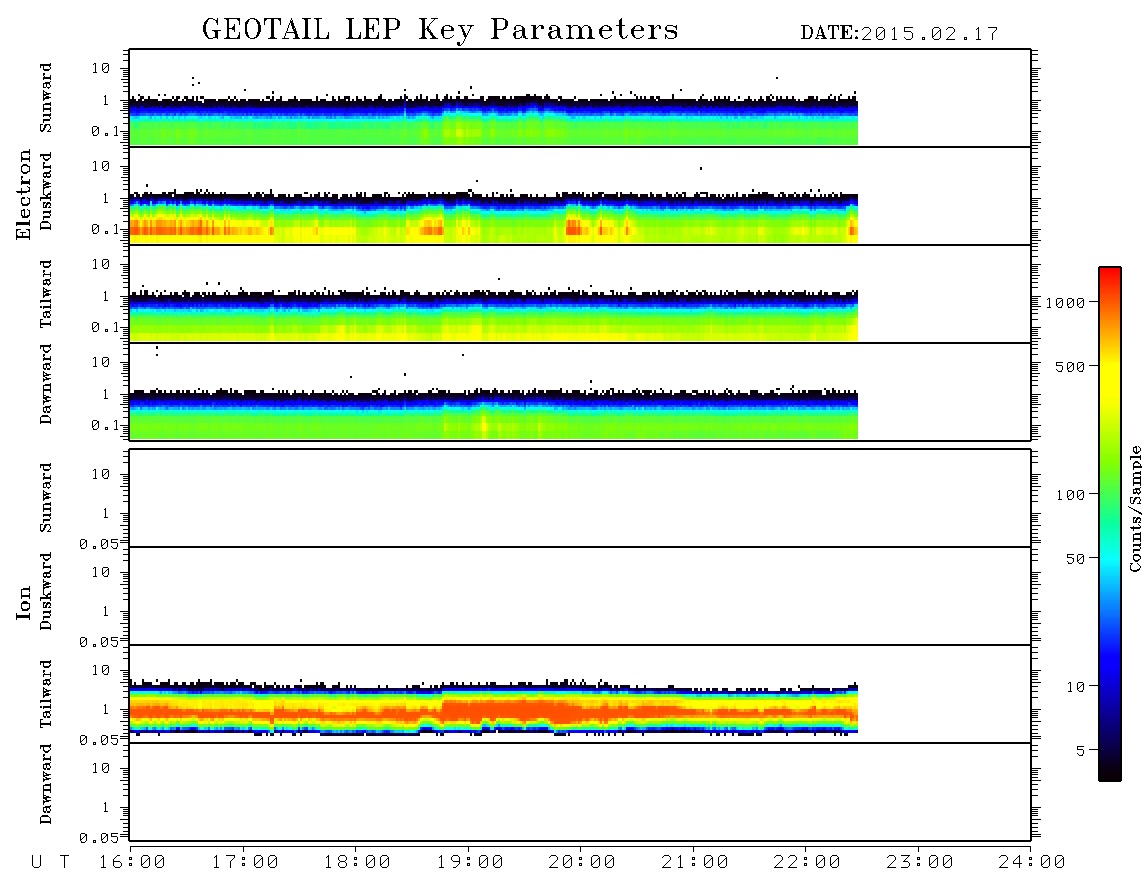The height and width of the screenshot is (880, 1142).
Task: Click the 22:00 time tick label
Action: point(807,863)
